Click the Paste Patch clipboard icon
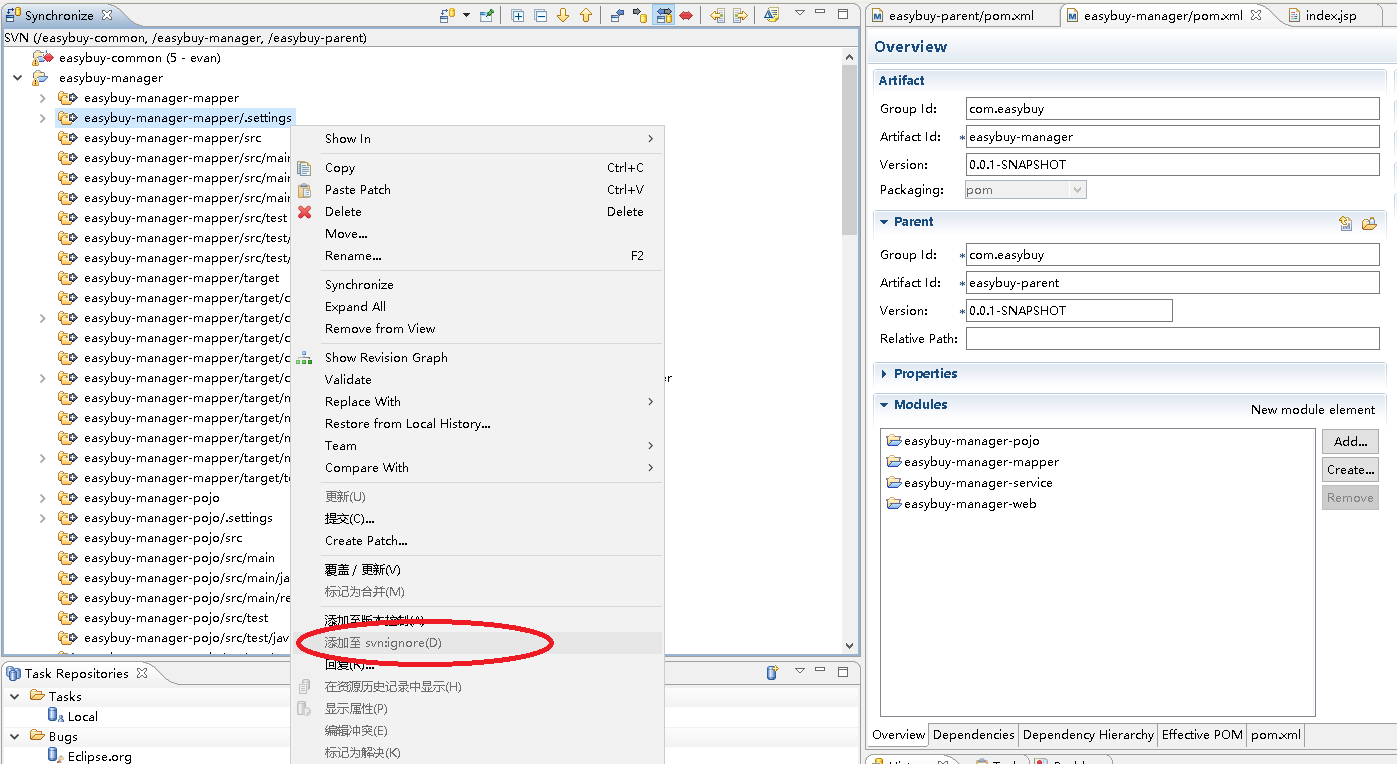Image resolution: width=1397 pixels, height=764 pixels. (x=305, y=190)
